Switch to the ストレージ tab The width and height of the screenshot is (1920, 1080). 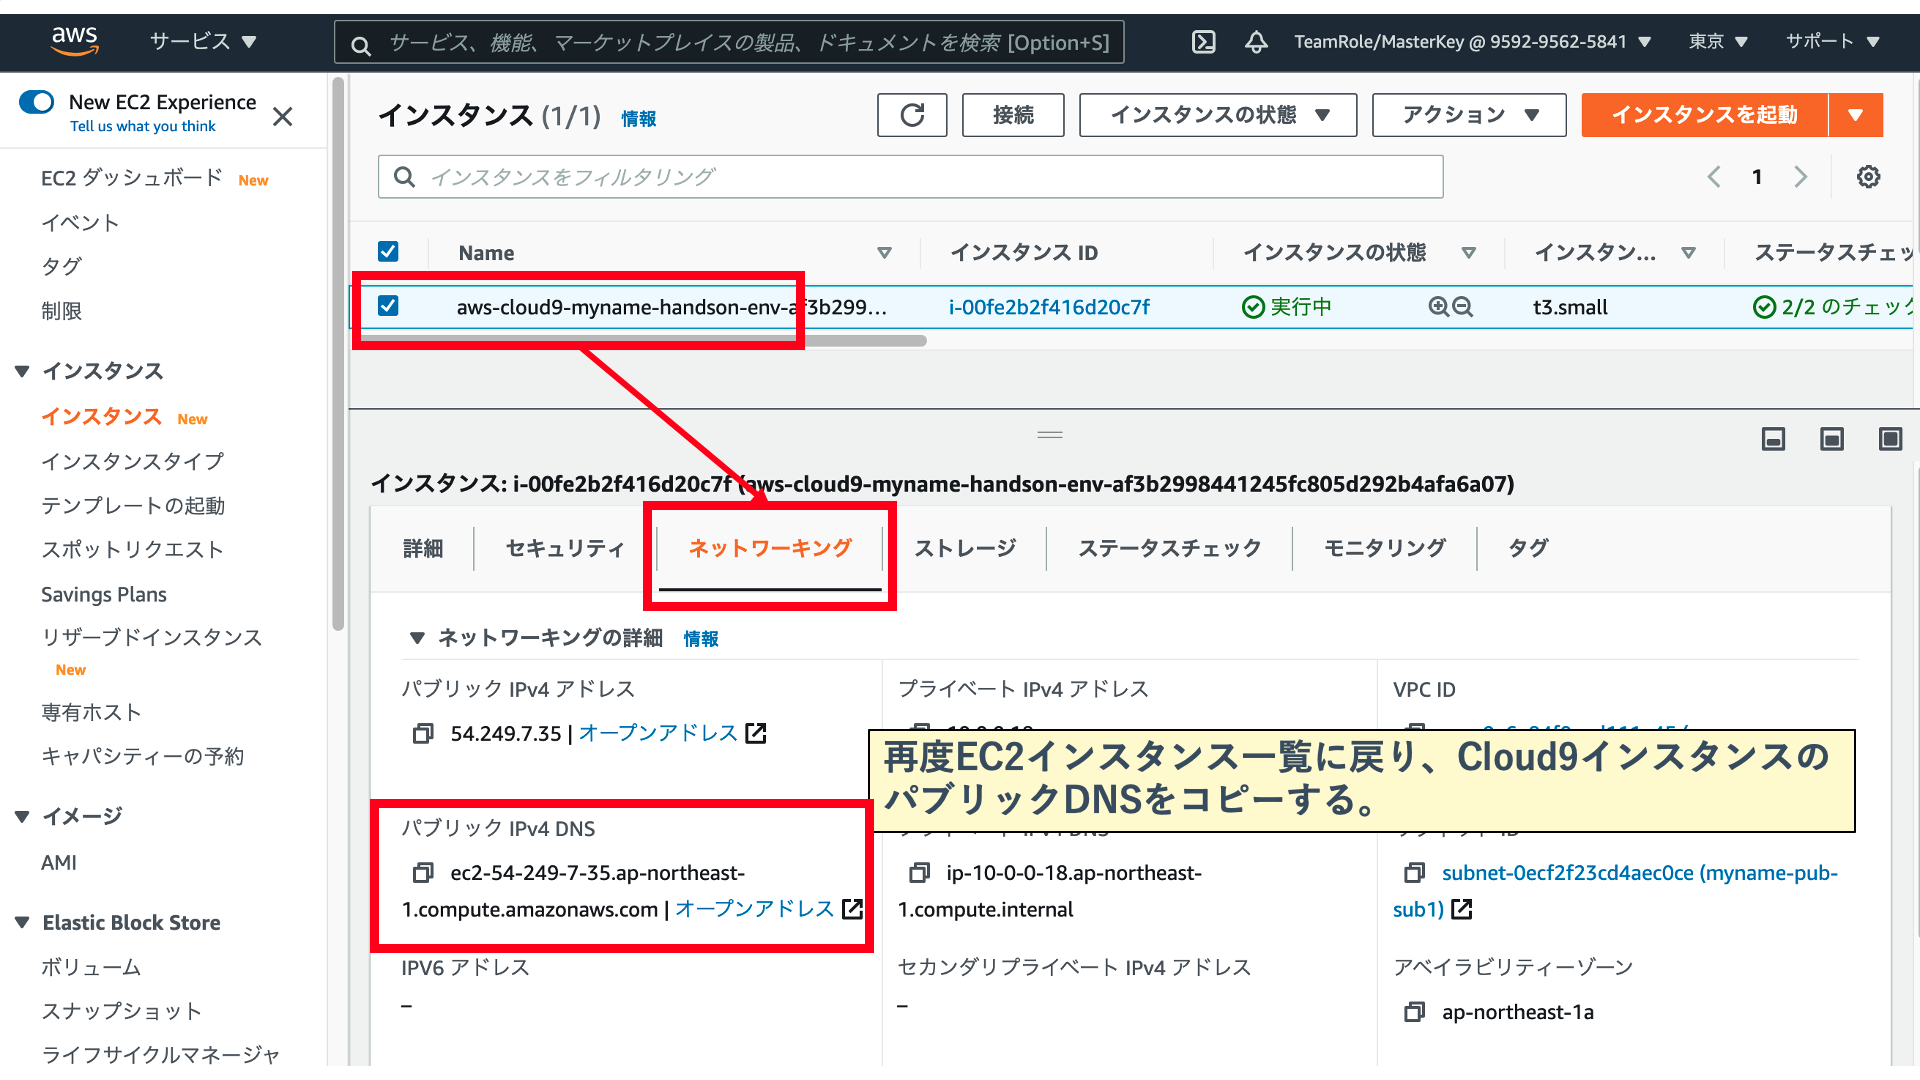pyautogui.click(x=965, y=548)
